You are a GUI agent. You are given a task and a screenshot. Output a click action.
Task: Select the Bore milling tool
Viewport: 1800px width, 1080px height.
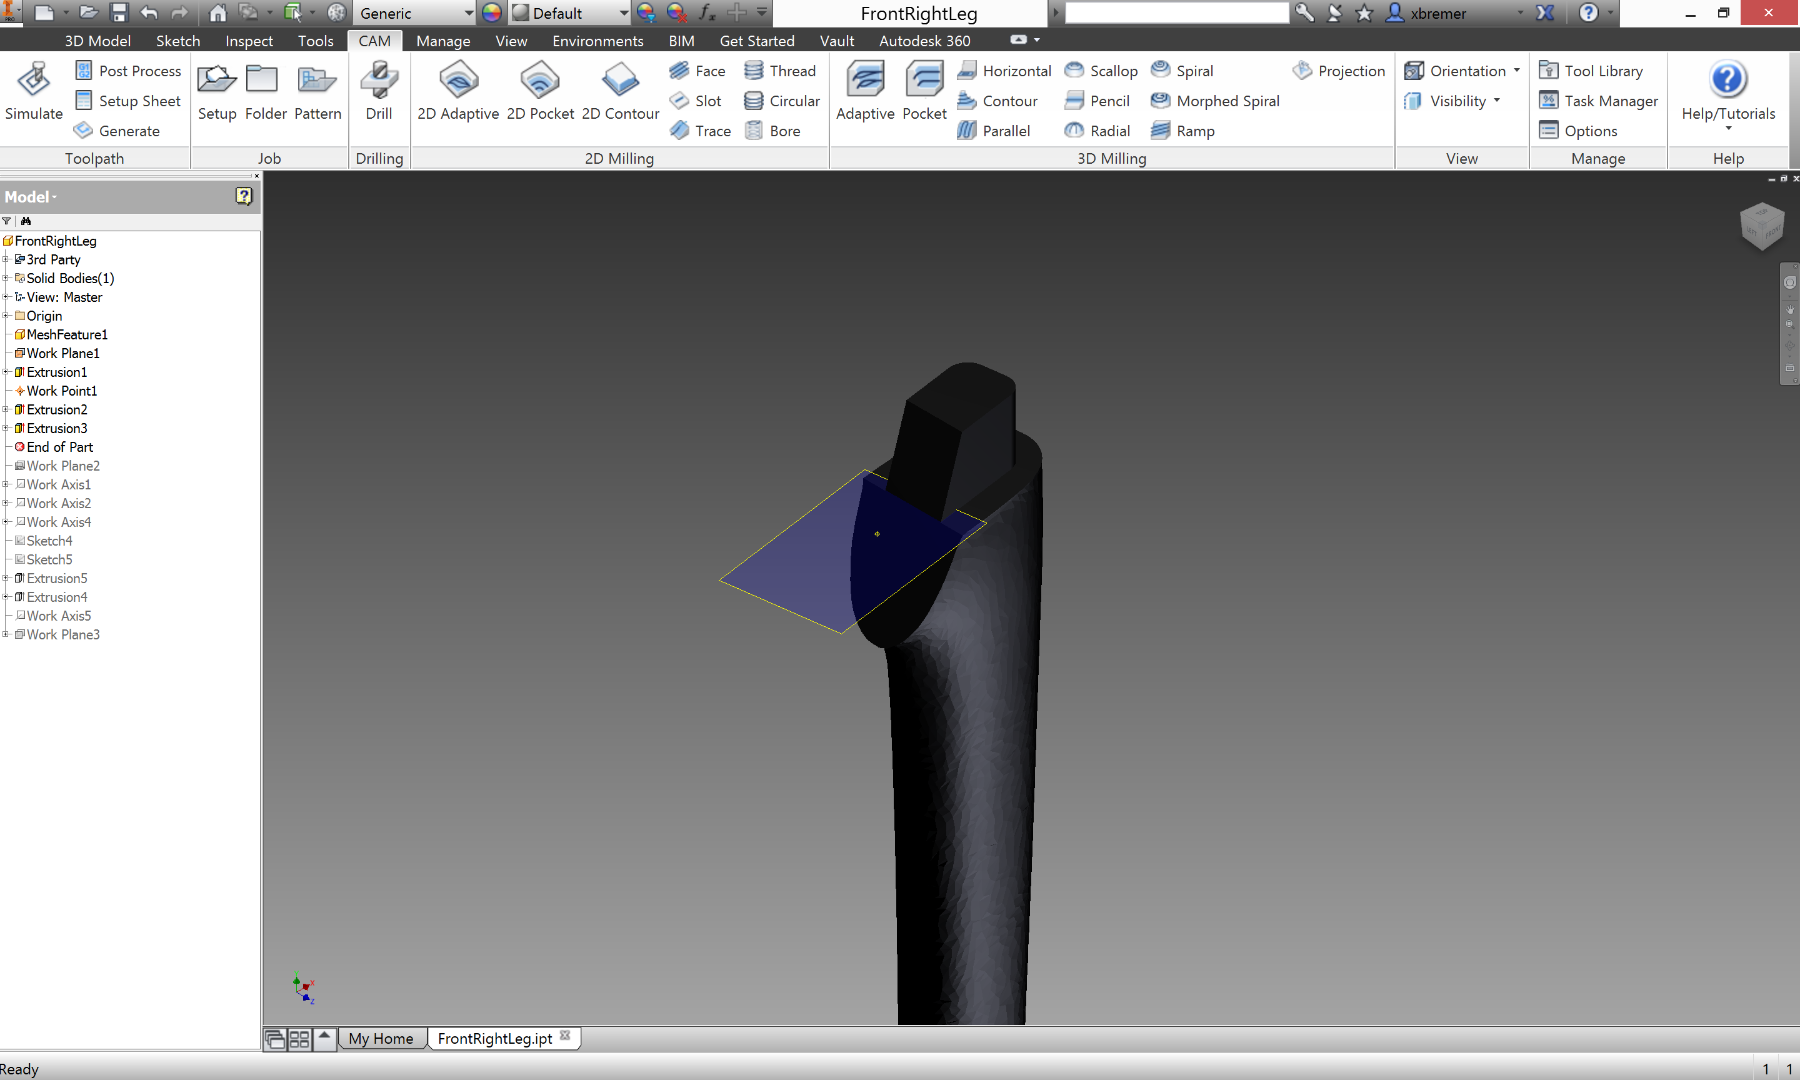click(772, 131)
